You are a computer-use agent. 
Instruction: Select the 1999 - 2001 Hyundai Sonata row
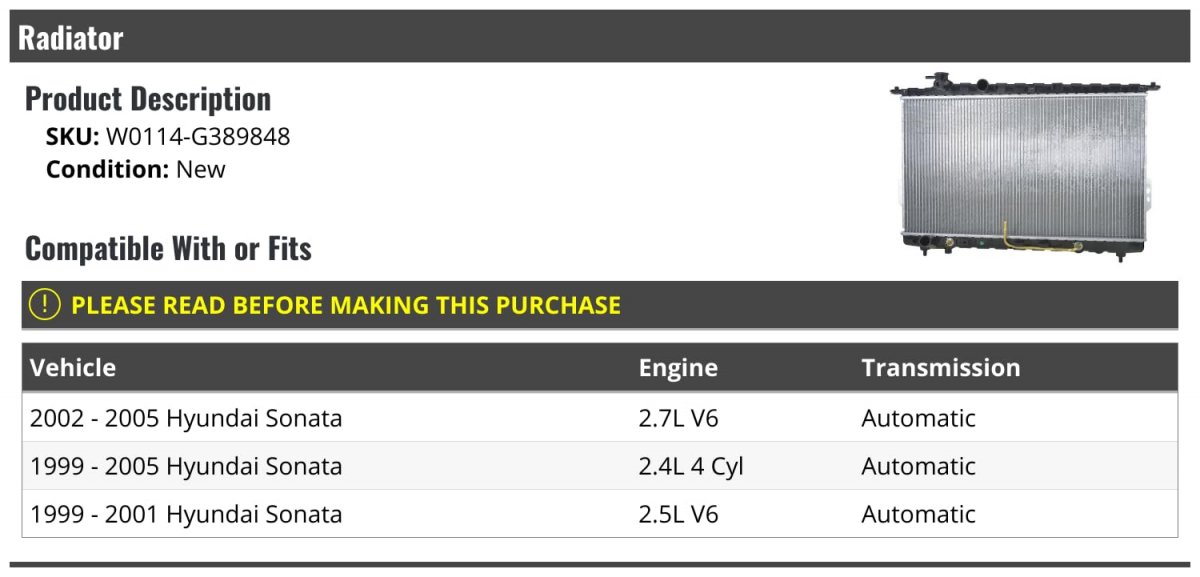point(186,514)
